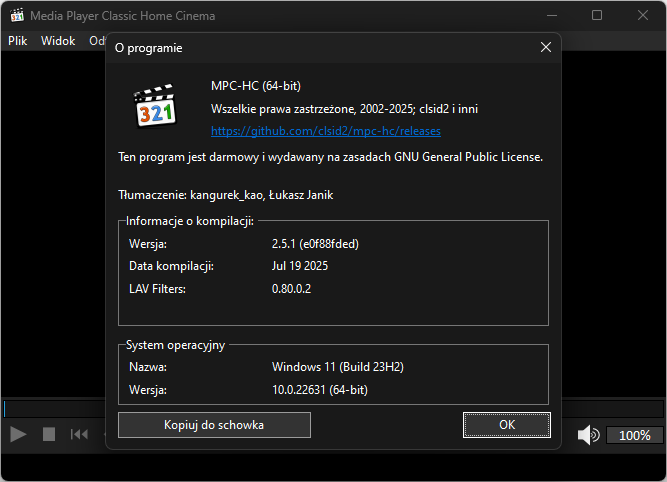This screenshot has height=482, width=667.
Task: Click the 100% volume level field
Action: (x=634, y=435)
